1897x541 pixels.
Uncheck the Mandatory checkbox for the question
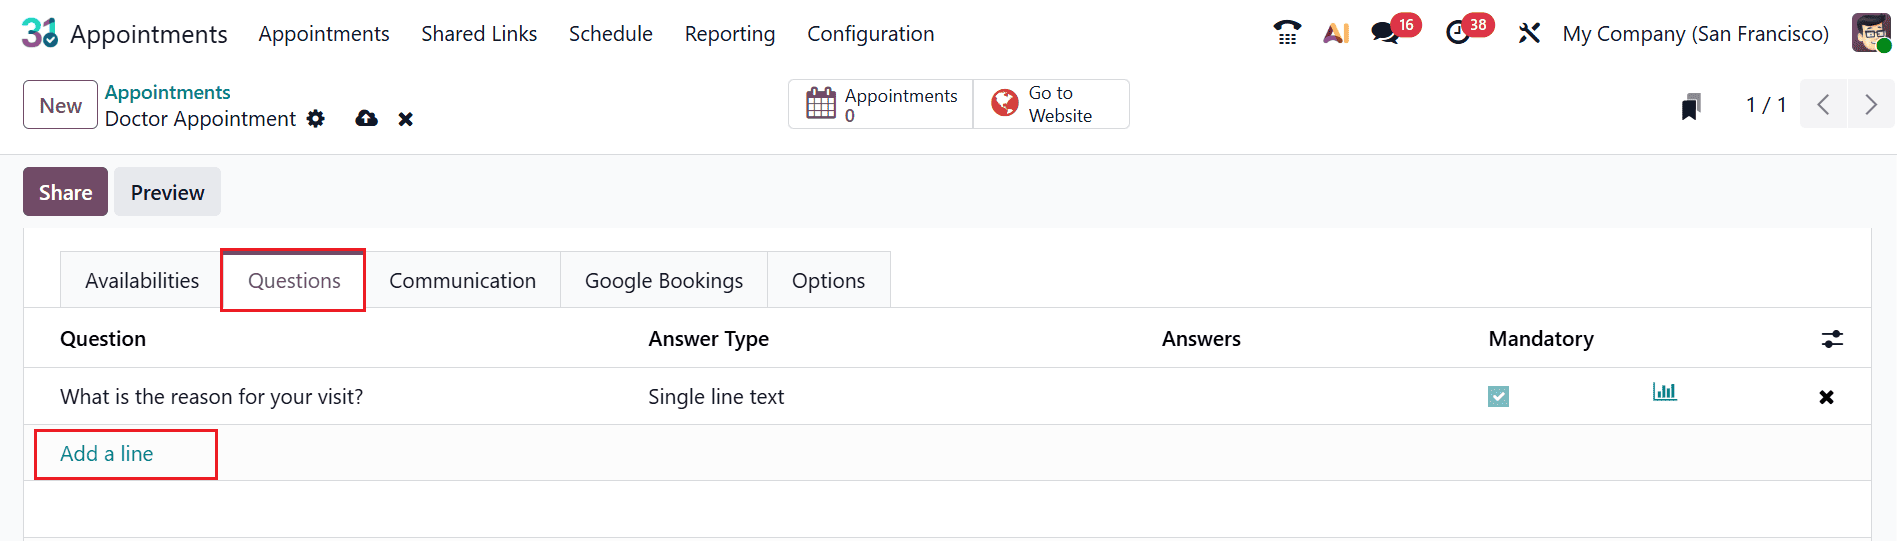click(1498, 397)
